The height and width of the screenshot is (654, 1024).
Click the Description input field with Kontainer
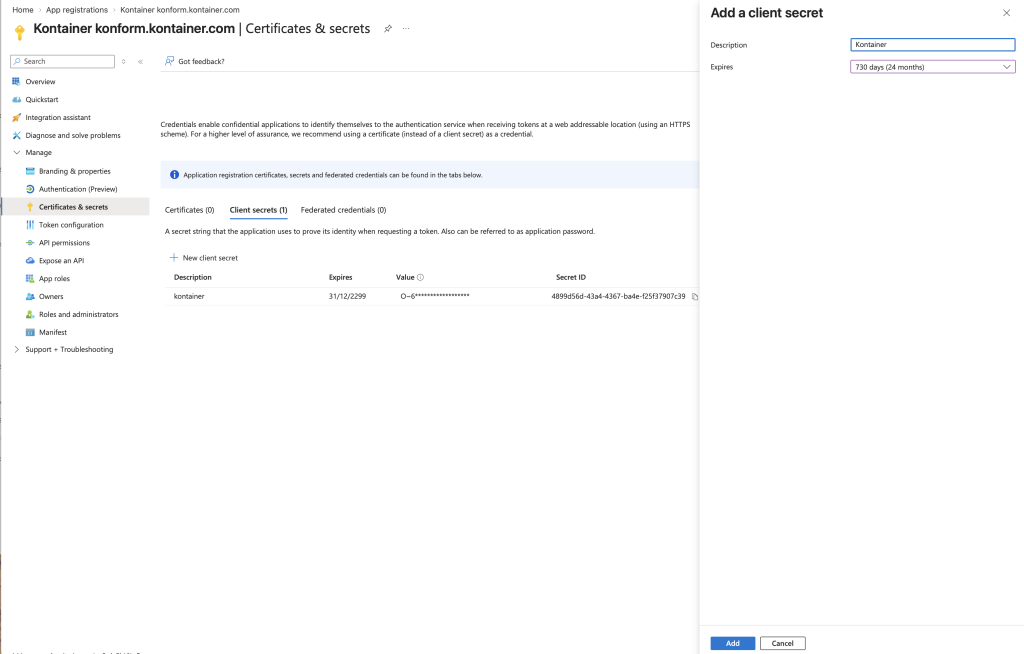pos(933,44)
